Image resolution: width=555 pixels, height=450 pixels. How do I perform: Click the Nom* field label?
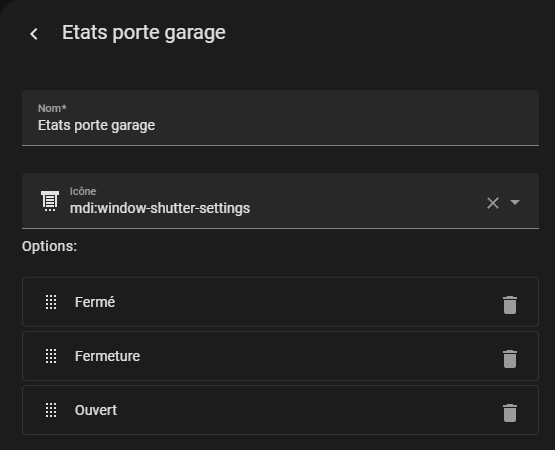(x=52, y=108)
